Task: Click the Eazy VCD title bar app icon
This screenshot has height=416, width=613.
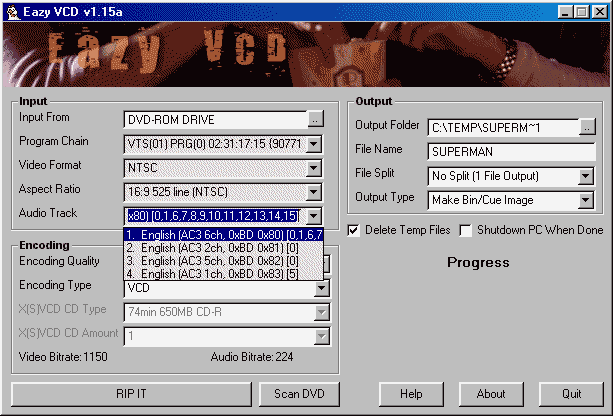Action: coord(12,10)
